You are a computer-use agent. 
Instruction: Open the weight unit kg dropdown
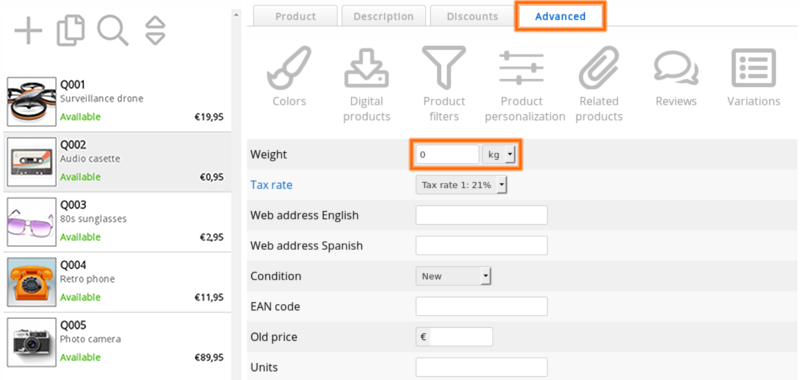(x=499, y=154)
